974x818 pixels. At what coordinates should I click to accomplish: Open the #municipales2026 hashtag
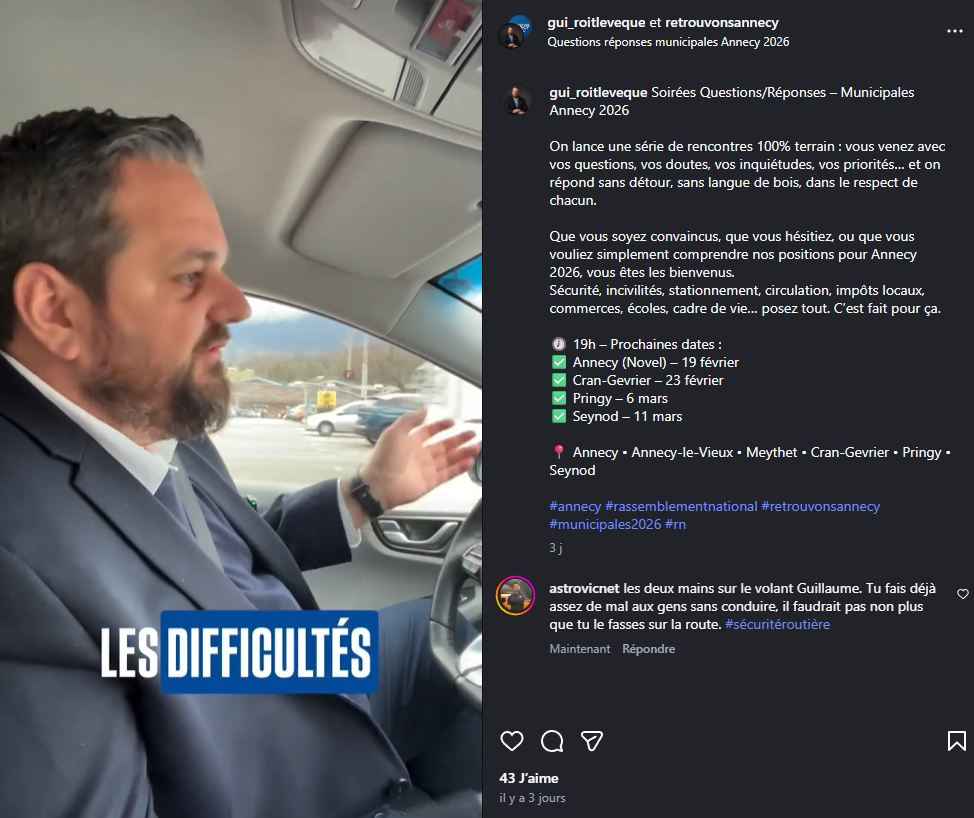coord(605,524)
